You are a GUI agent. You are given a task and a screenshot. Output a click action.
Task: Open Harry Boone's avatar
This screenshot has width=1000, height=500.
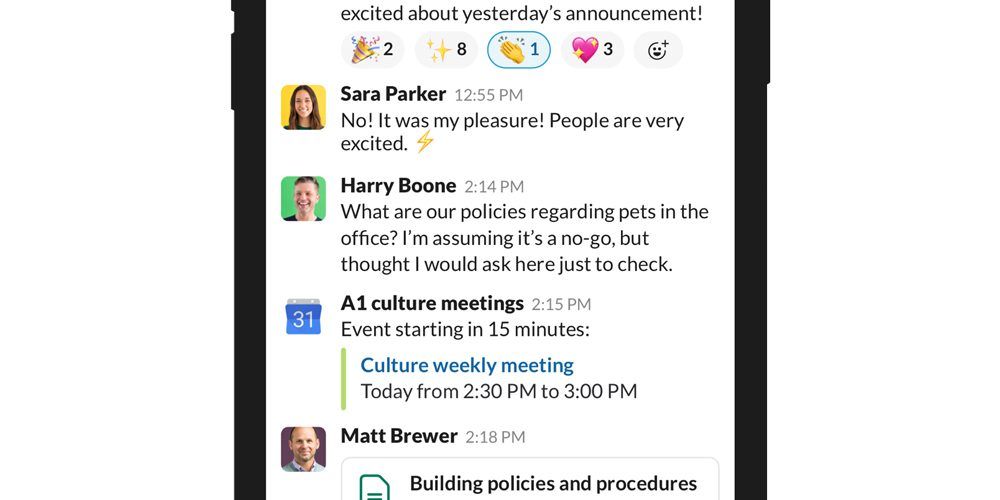tap(304, 198)
